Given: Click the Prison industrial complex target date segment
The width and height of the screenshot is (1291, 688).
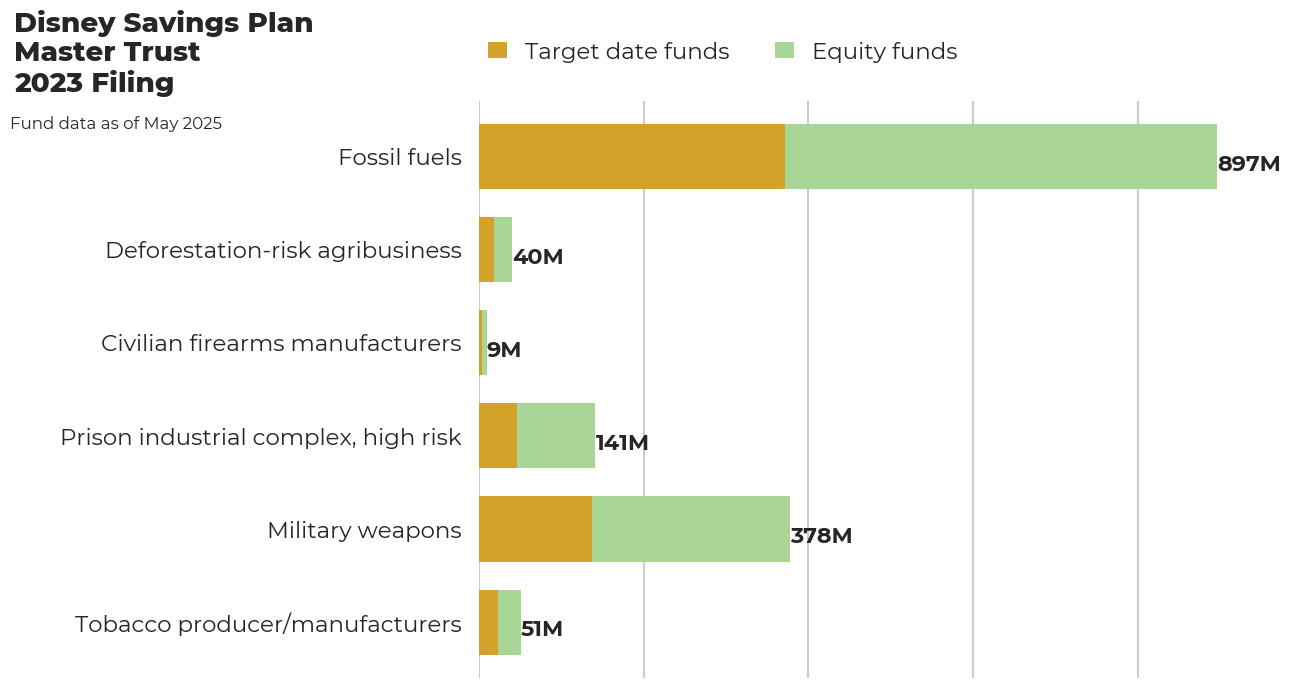Looking at the screenshot, I should (x=498, y=436).
